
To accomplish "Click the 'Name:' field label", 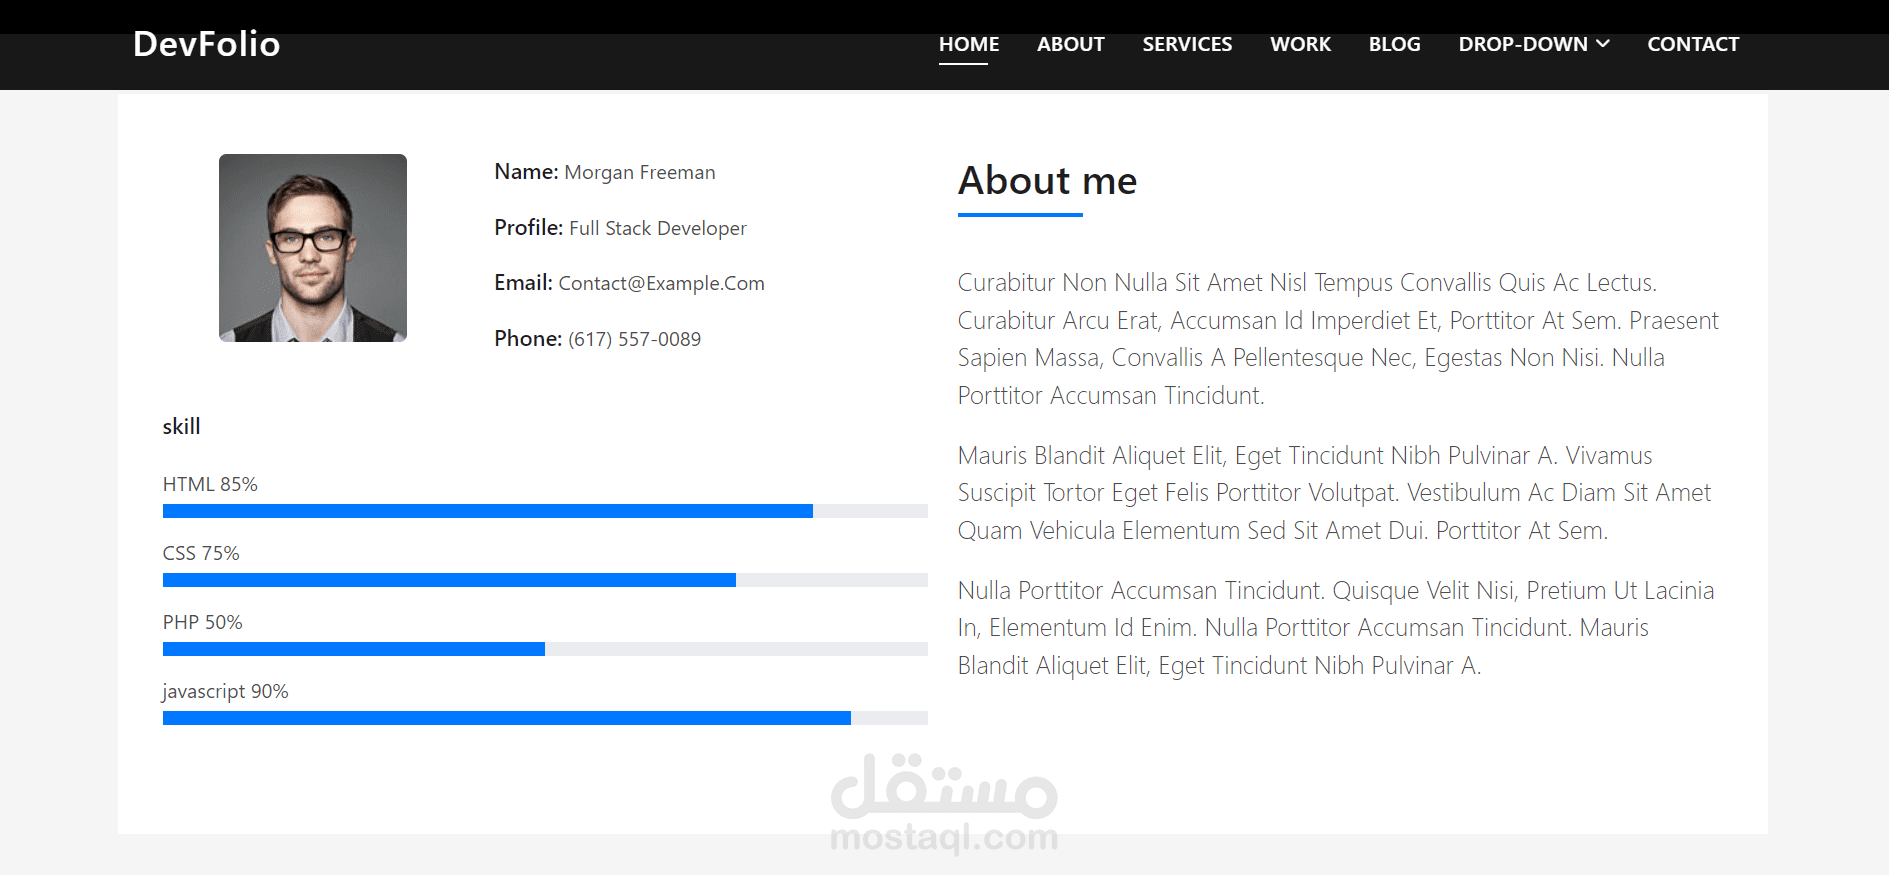I will coord(526,172).
